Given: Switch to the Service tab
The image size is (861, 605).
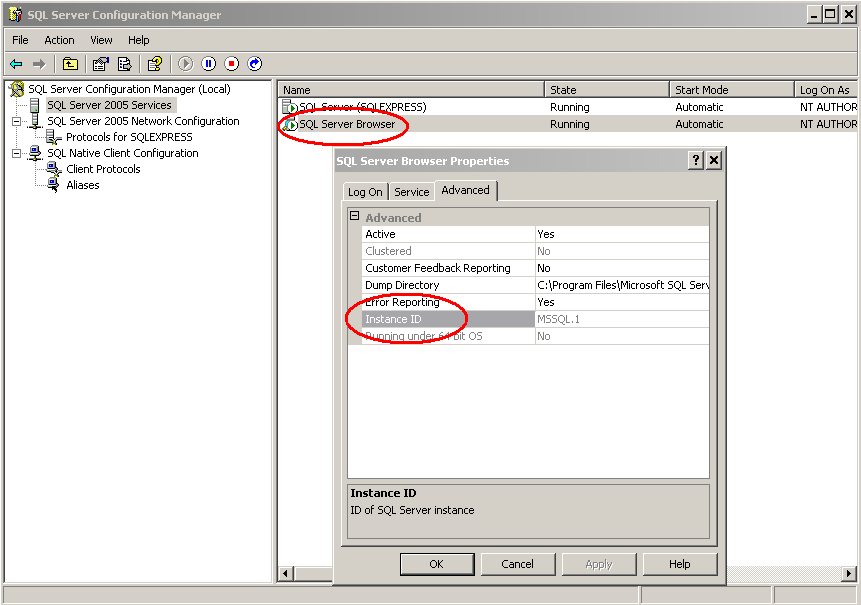Looking at the screenshot, I should (x=412, y=192).
